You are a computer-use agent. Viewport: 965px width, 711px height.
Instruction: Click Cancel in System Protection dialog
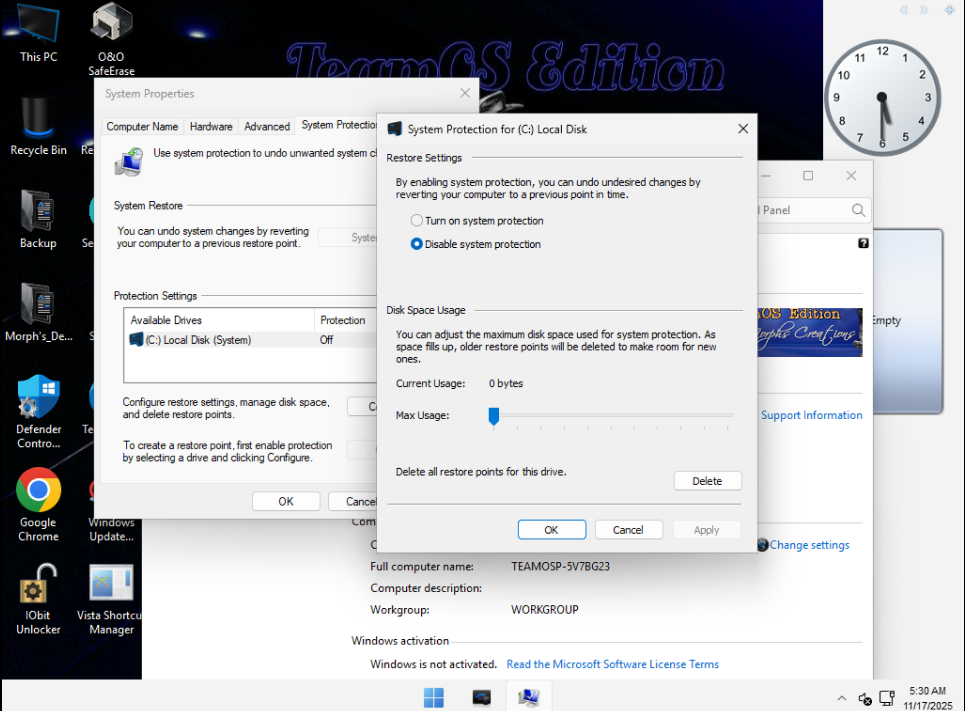tap(628, 529)
